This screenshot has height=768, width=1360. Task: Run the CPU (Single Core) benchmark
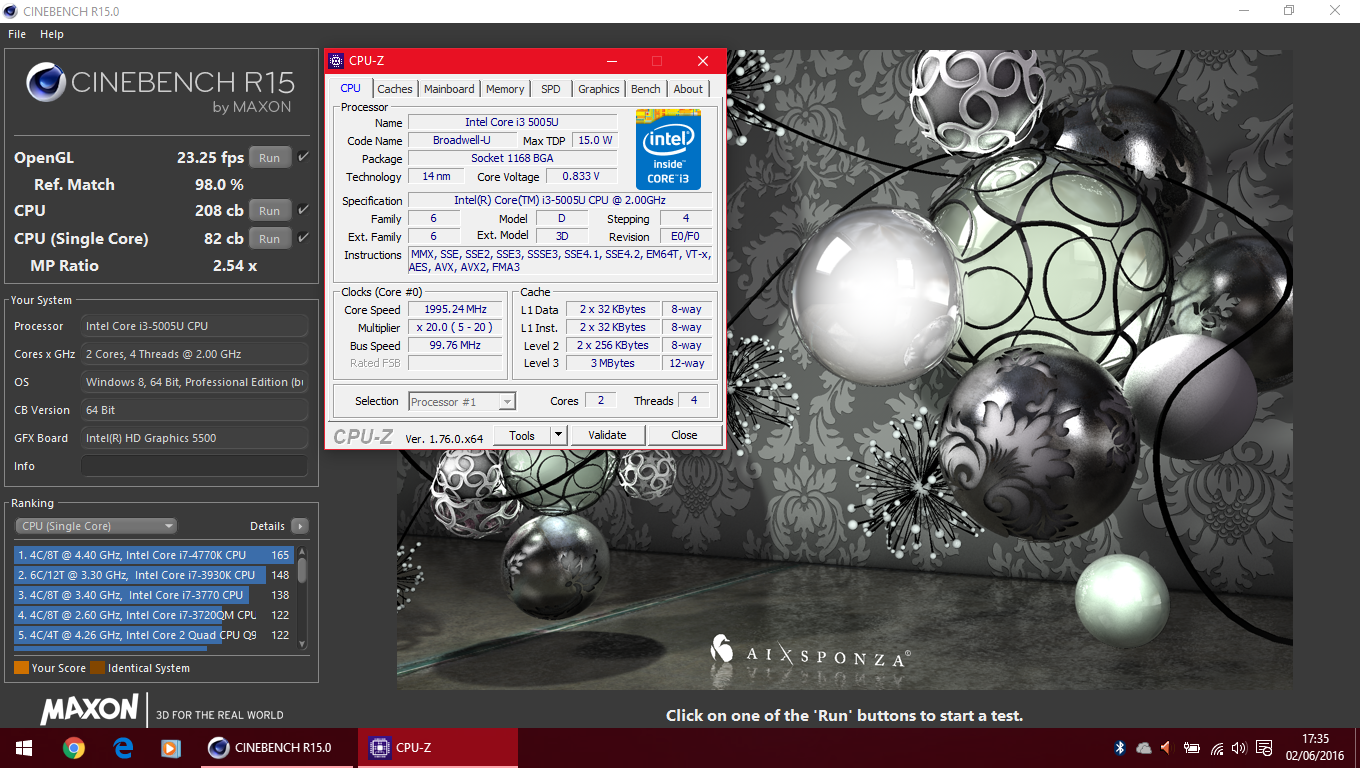click(270, 239)
